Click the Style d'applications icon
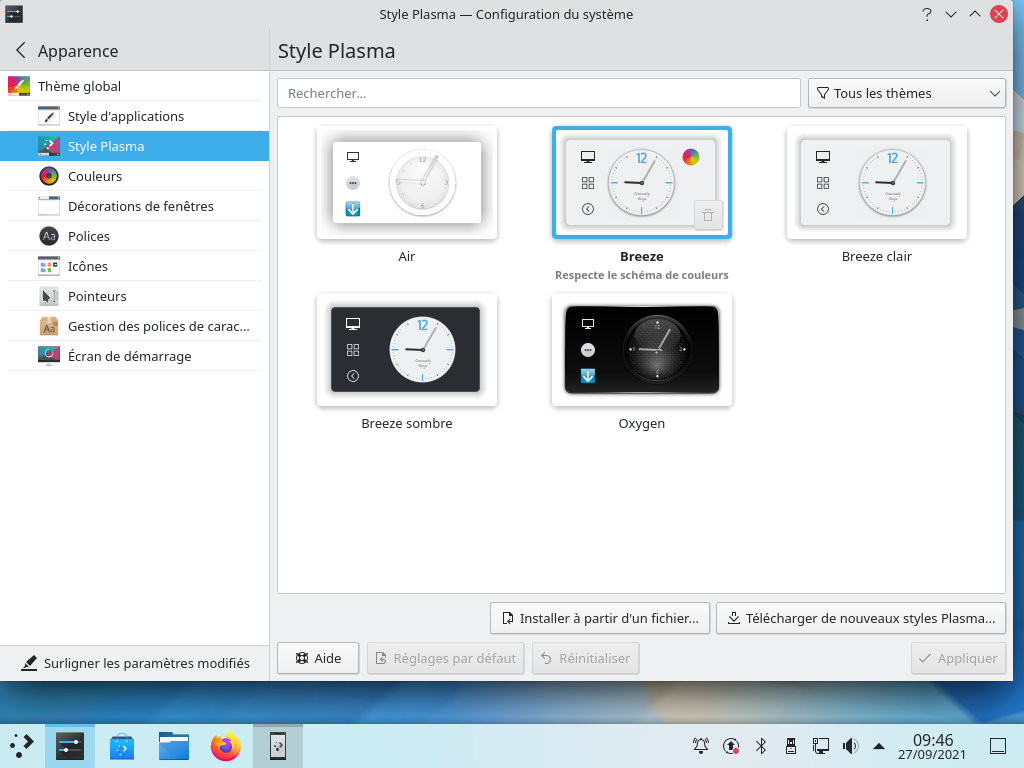1024x768 pixels. tap(49, 116)
